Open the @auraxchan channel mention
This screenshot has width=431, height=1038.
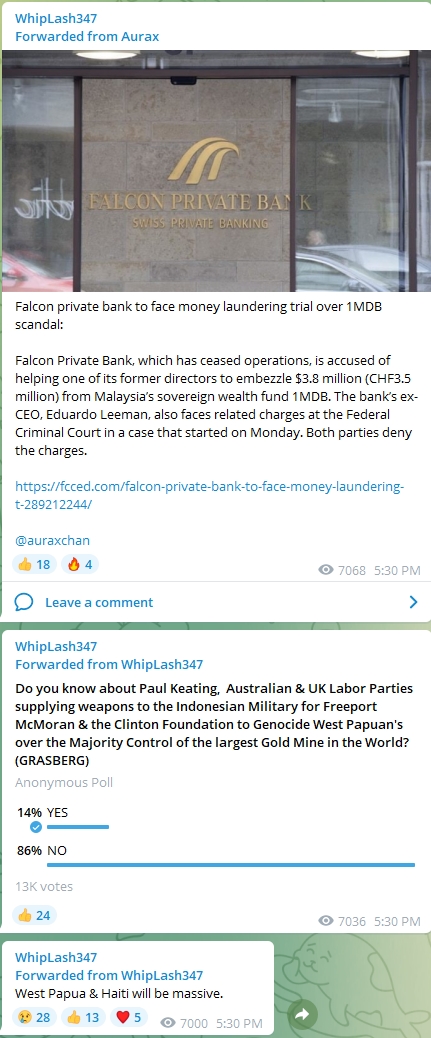[52, 540]
